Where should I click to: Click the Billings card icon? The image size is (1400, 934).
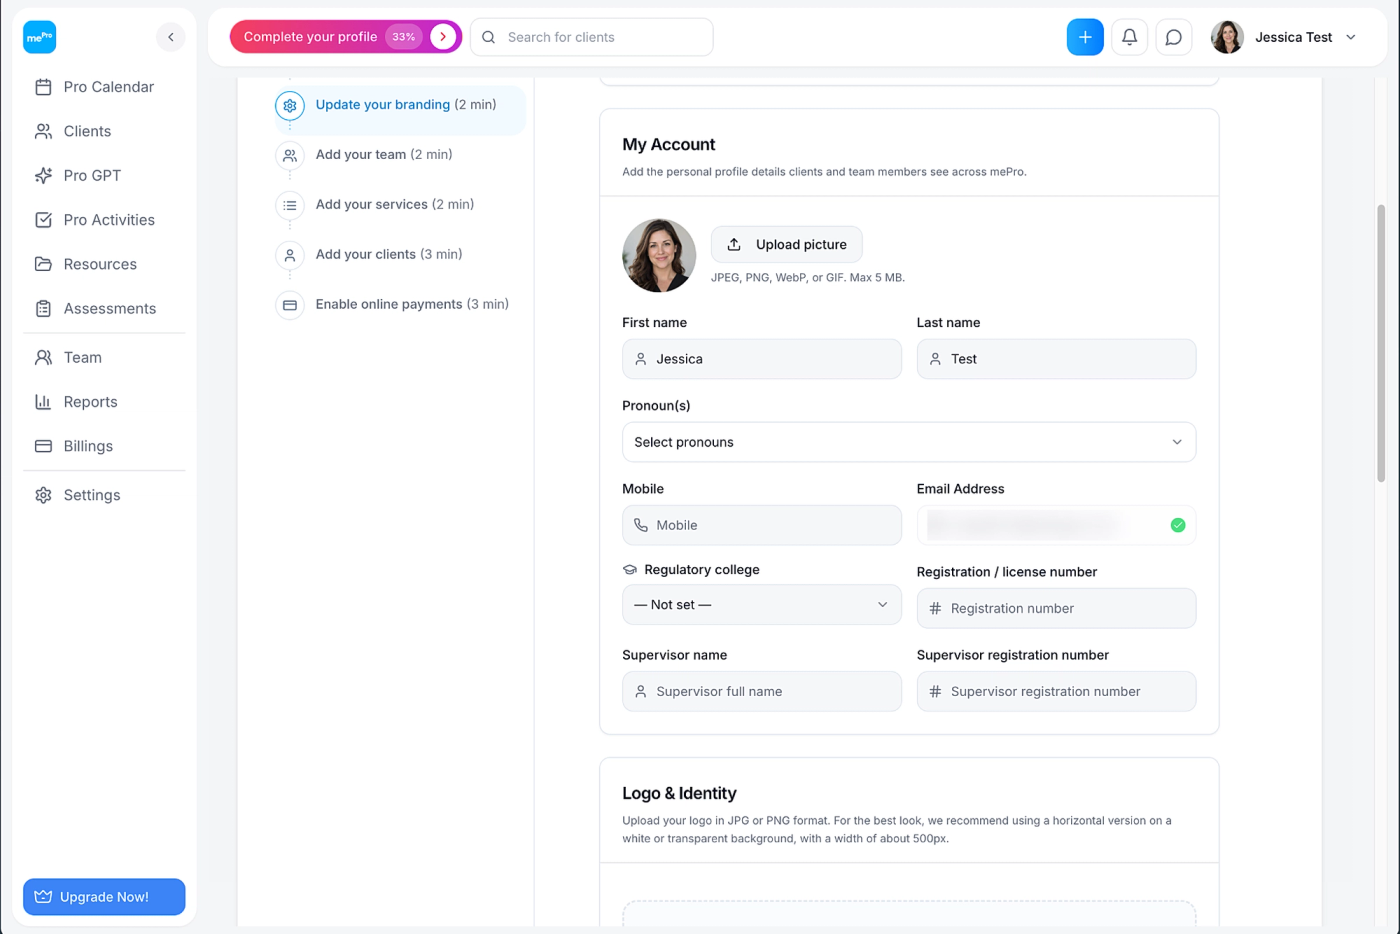[43, 446]
